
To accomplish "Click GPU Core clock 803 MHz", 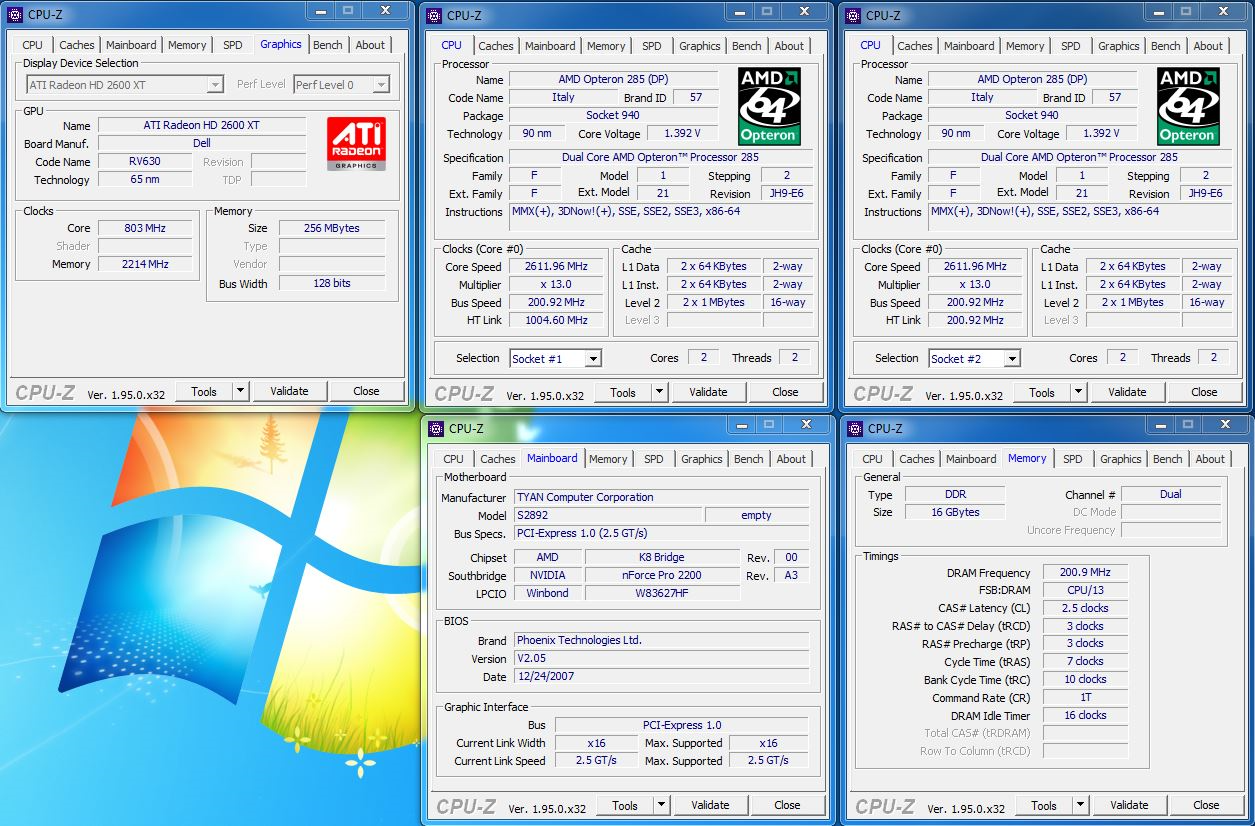I will point(145,228).
